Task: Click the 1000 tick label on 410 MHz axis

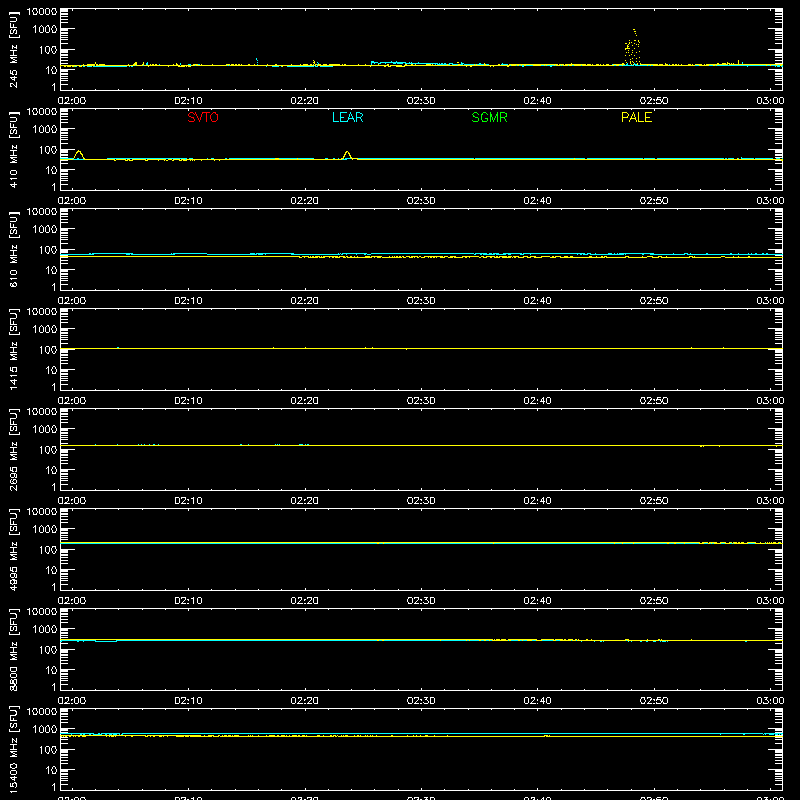Action: point(45,130)
